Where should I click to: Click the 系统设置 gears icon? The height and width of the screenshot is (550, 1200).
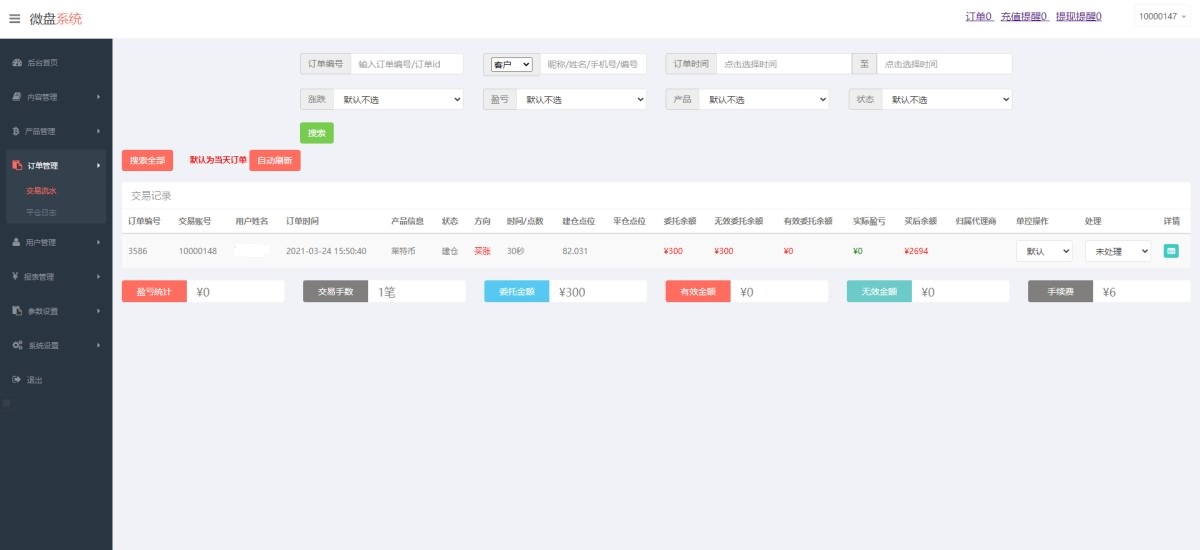tap(17, 345)
